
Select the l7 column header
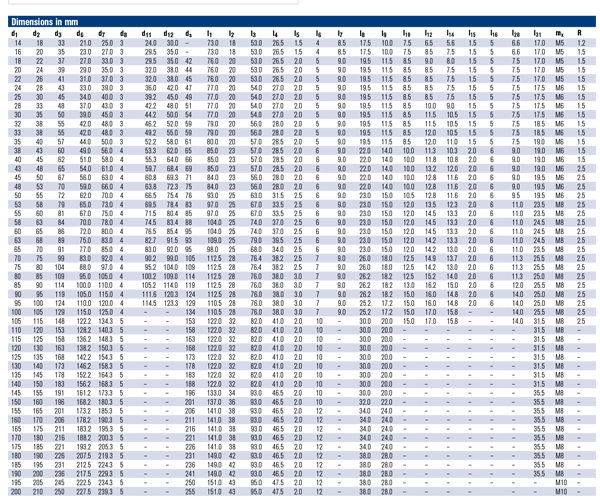(341, 35)
